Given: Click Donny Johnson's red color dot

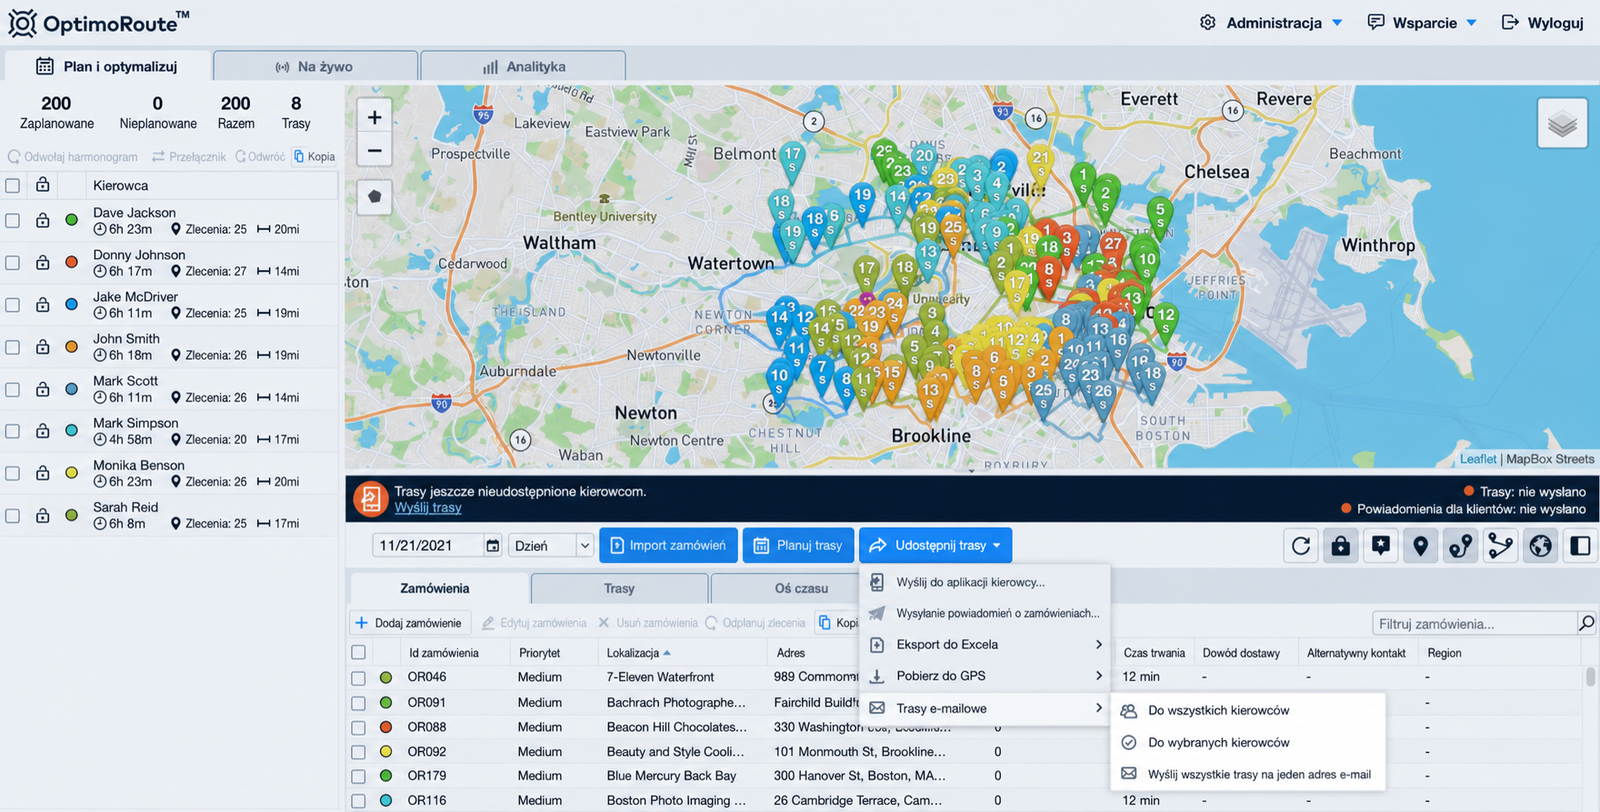Looking at the screenshot, I should [x=72, y=262].
